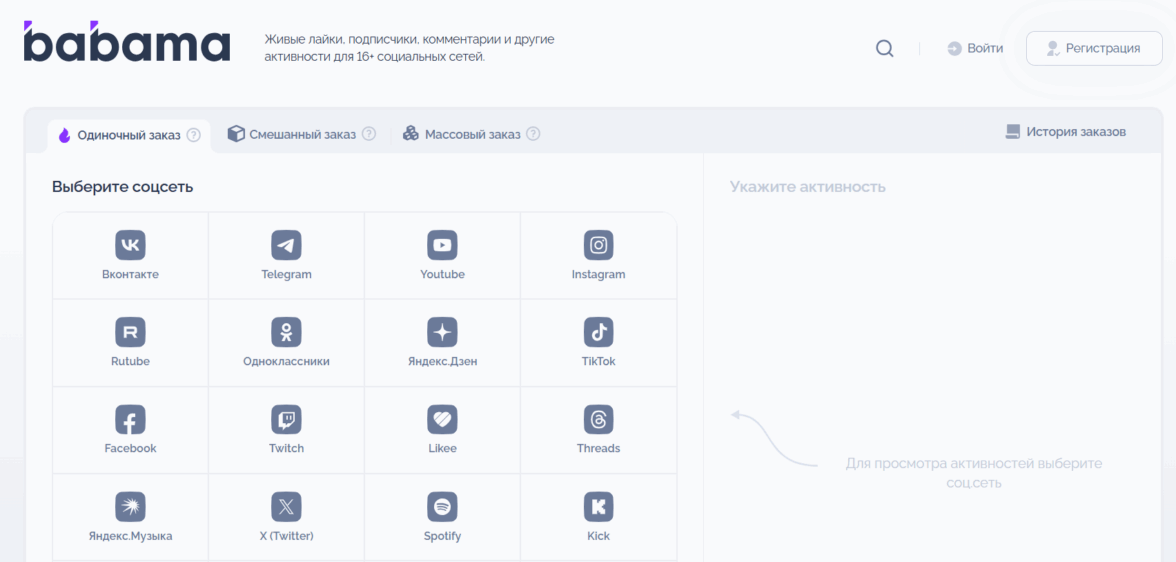Click the Выберите соцсеть heading

click(122, 187)
